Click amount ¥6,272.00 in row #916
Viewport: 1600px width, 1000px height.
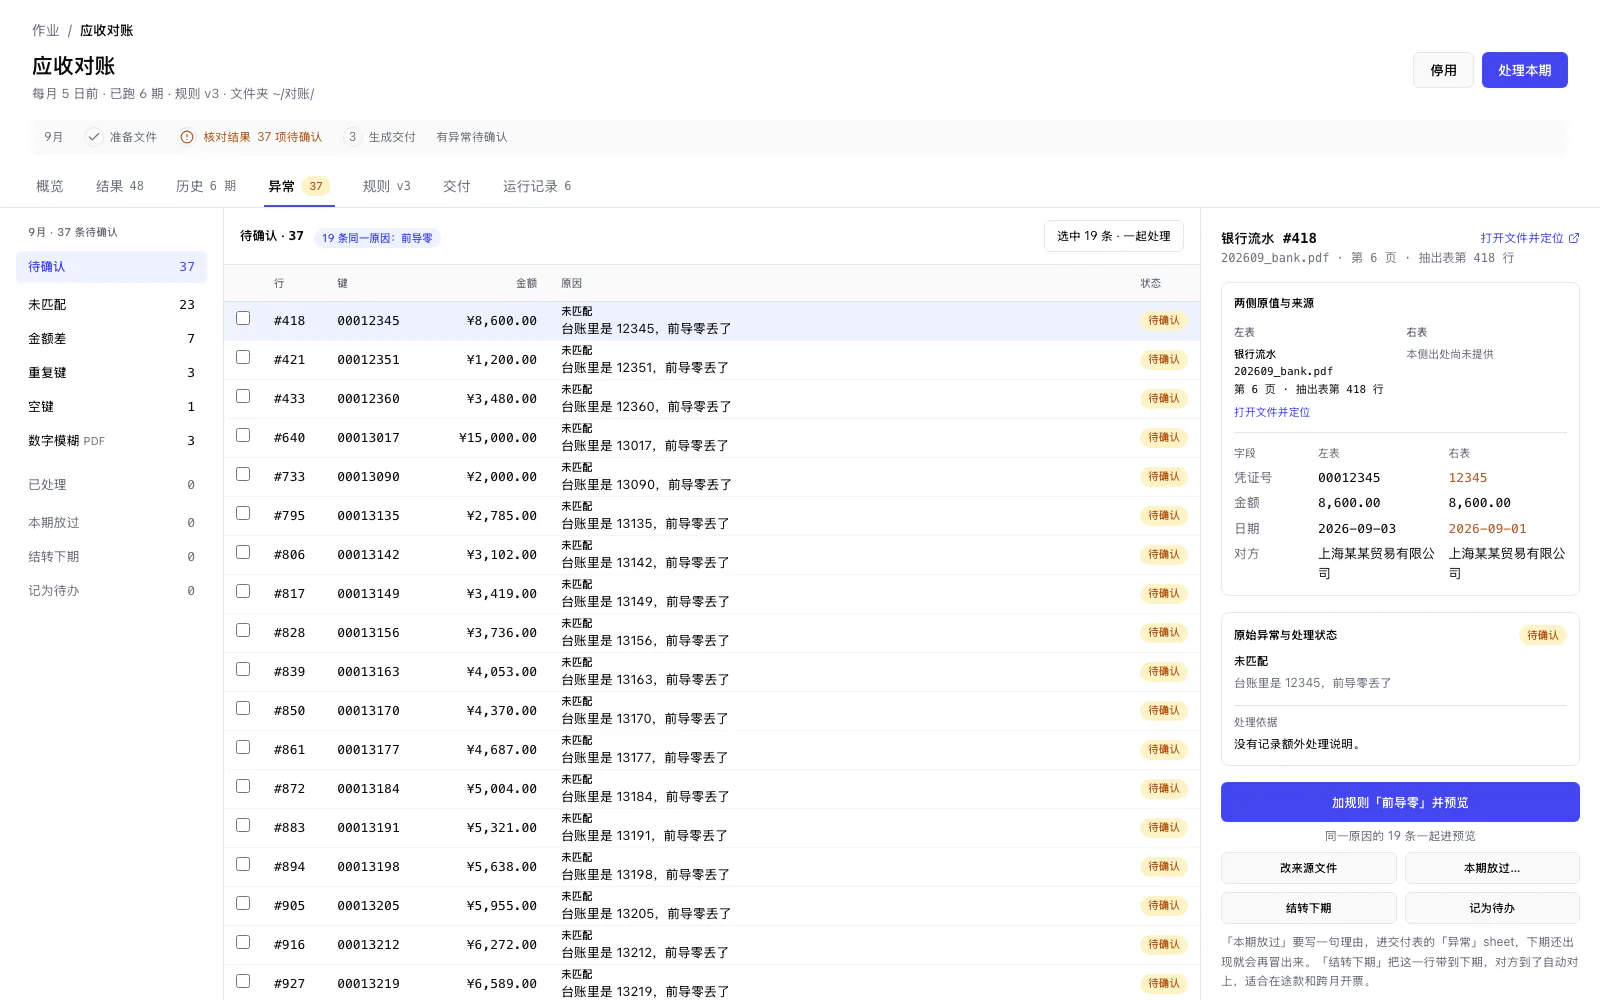[502, 944]
